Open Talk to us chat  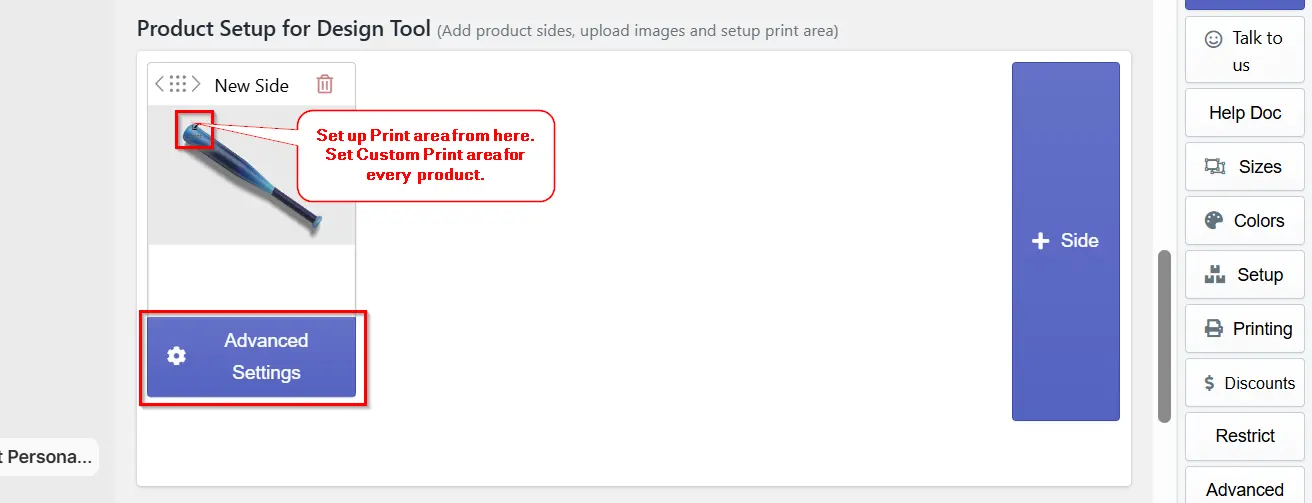tap(1245, 52)
